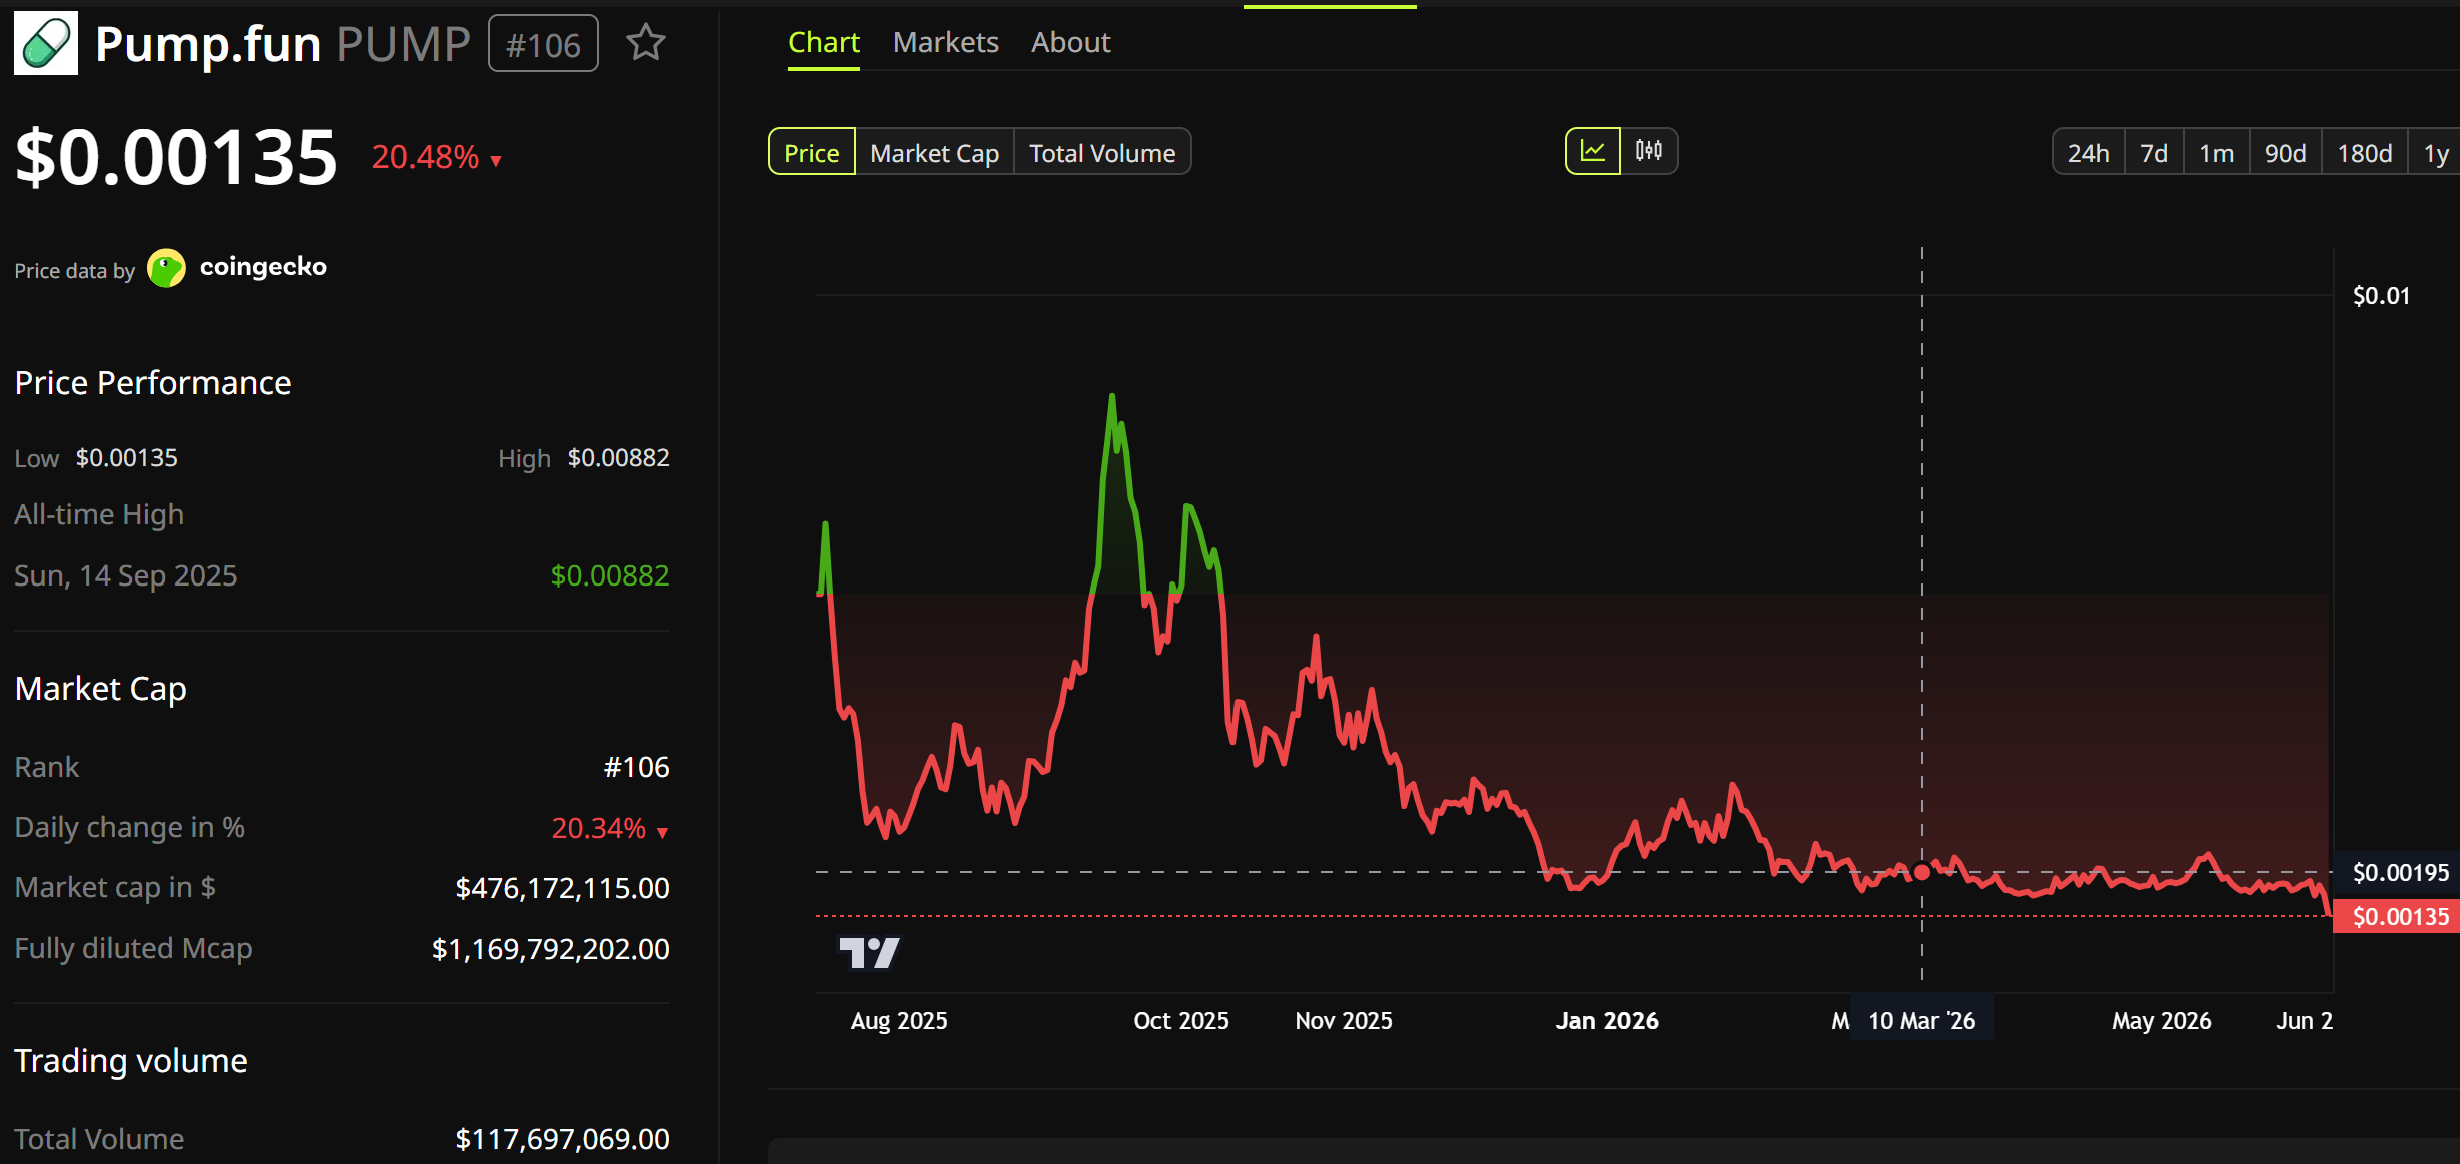Click the TradingView logo on chart
This screenshot has height=1164, width=2460.
tap(869, 952)
